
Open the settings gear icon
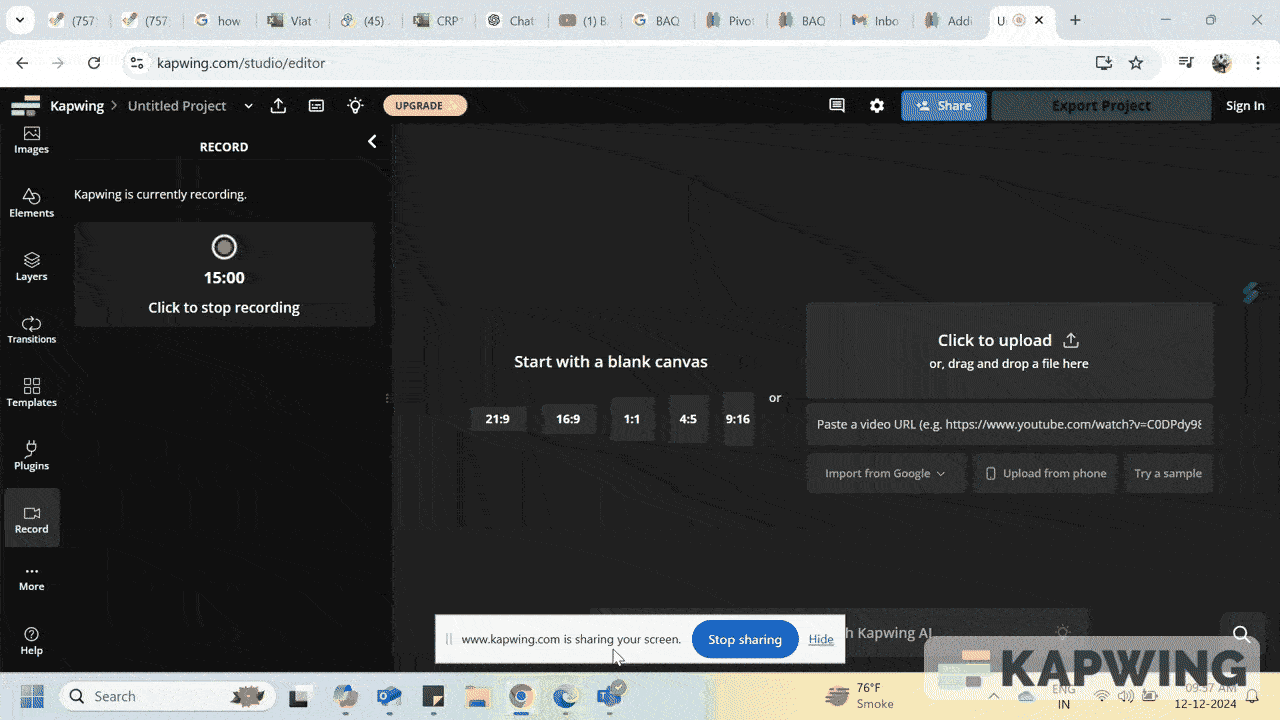click(x=877, y=105)
